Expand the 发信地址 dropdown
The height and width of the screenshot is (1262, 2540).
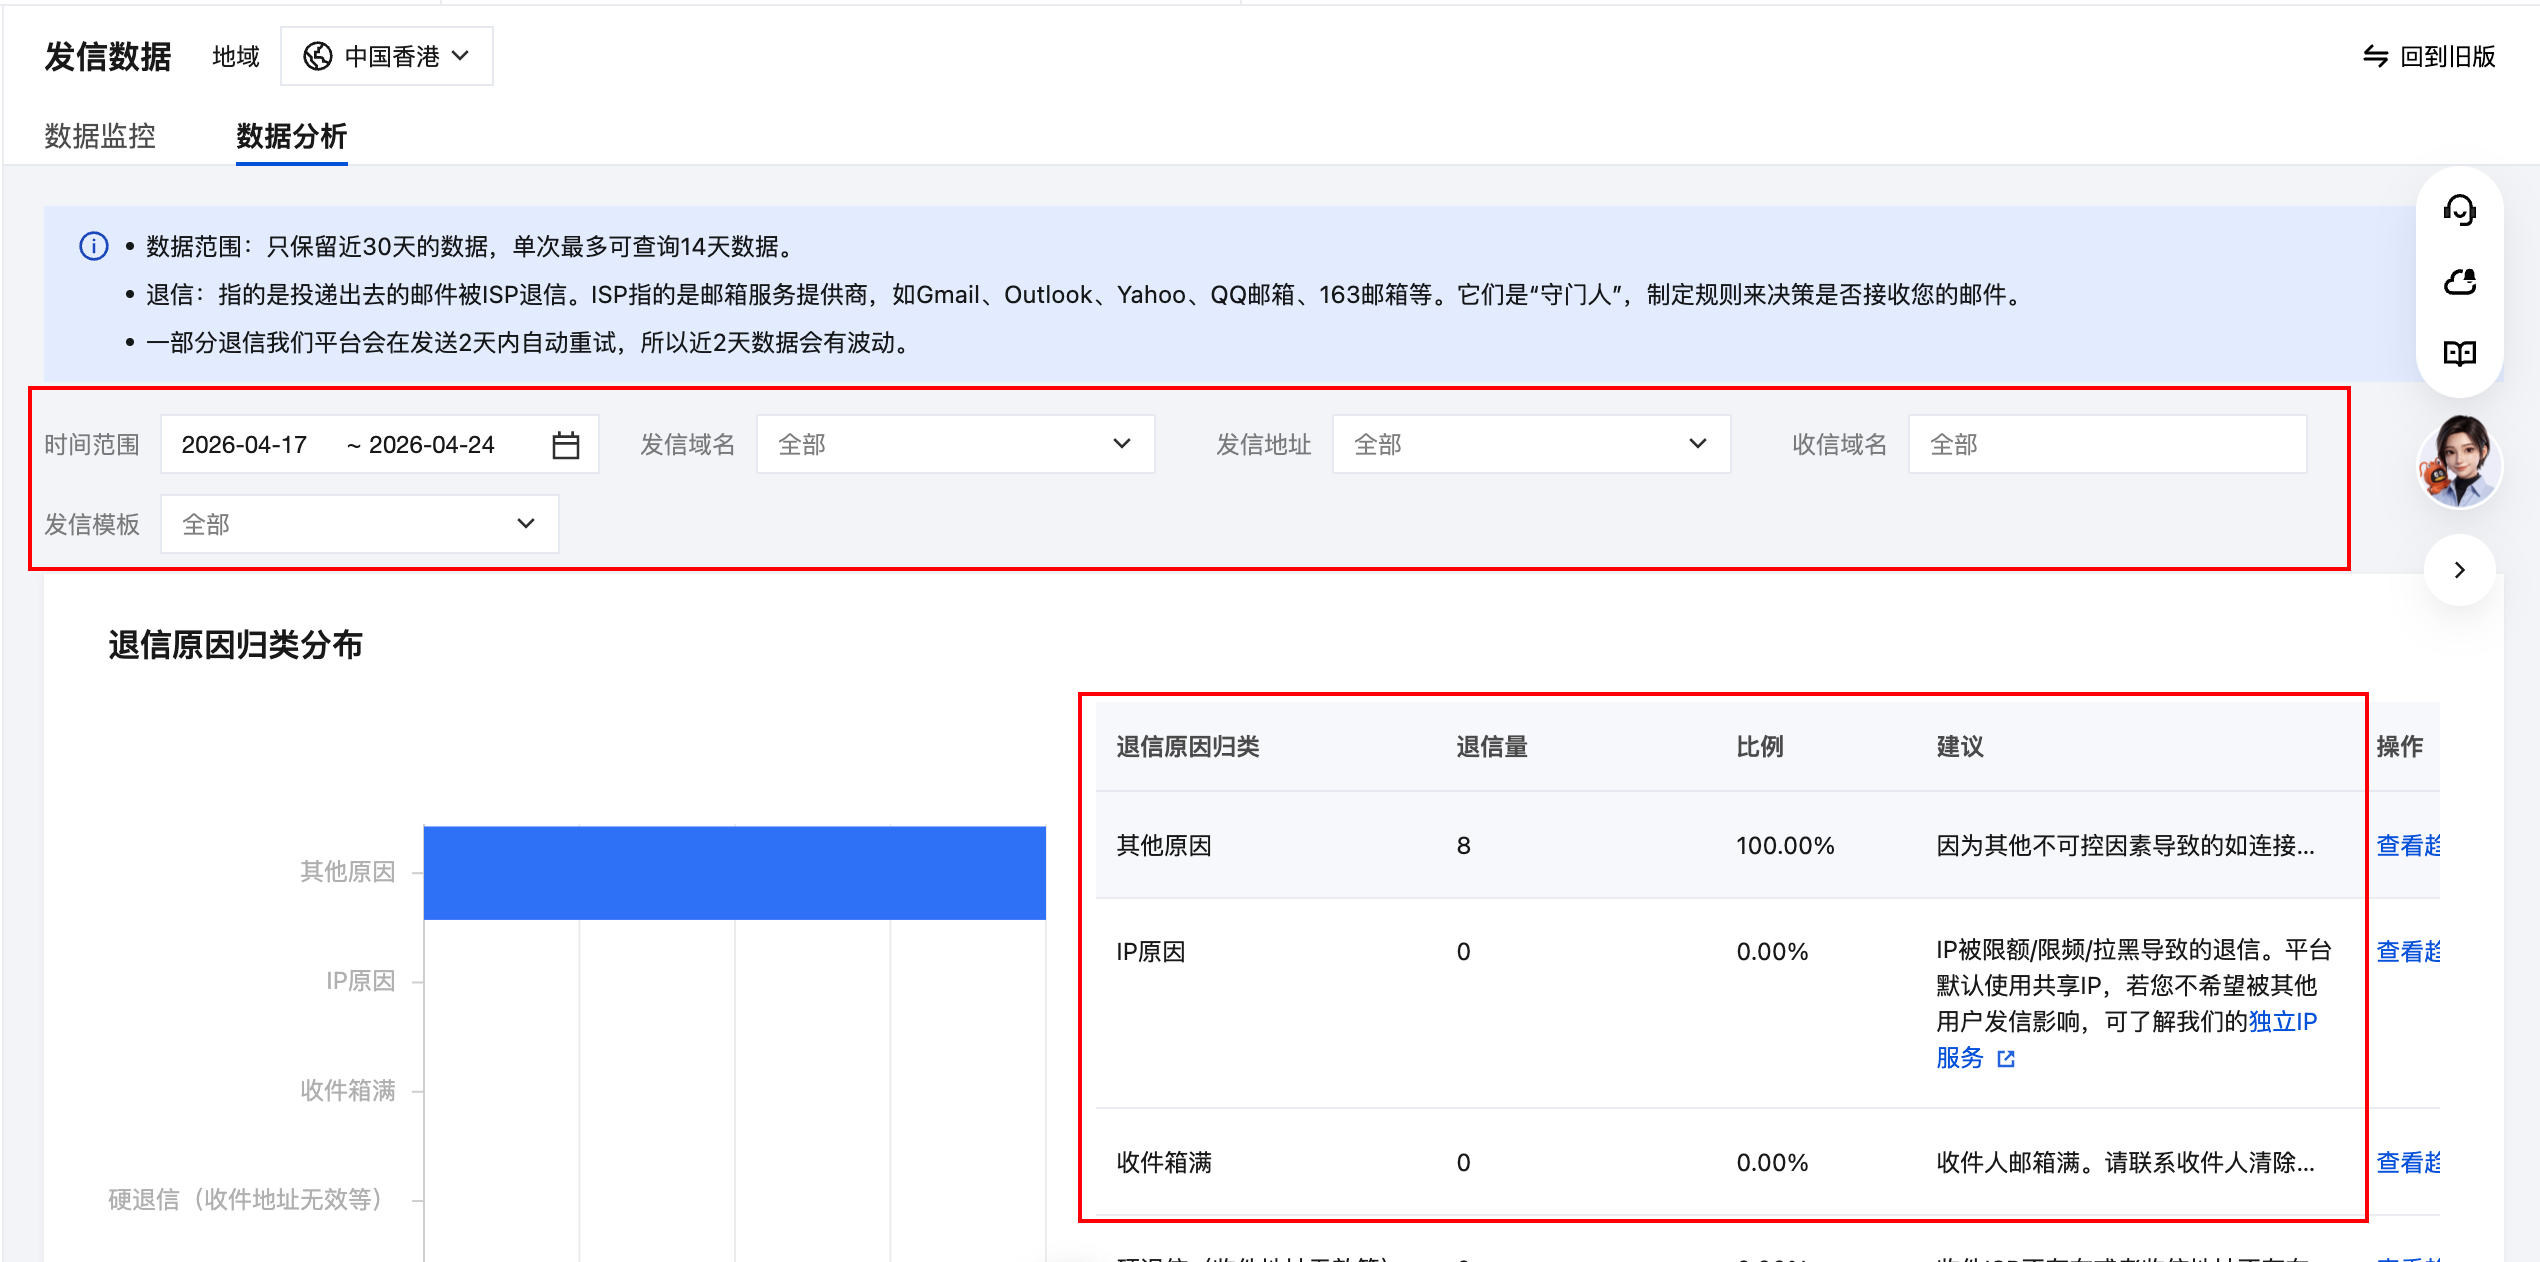1531,444
